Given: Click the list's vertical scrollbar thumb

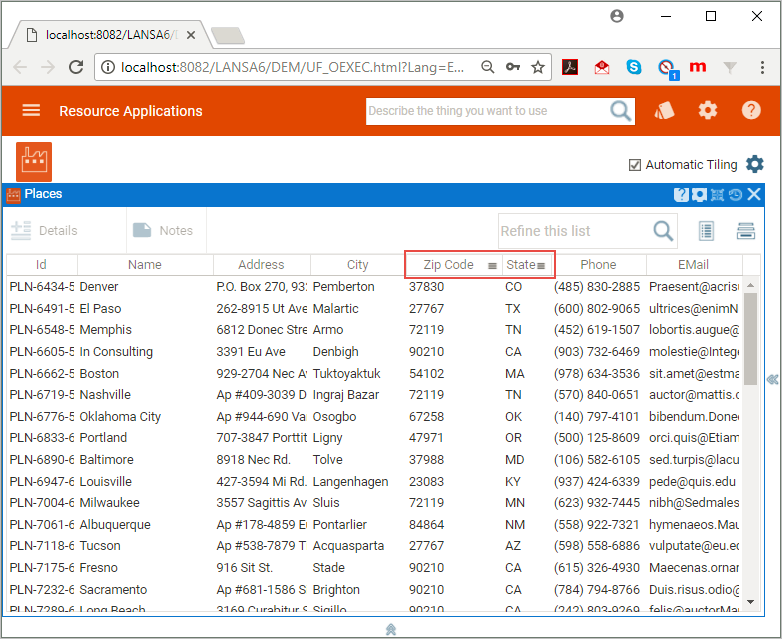Looking at the screenshot, I should coord(750,339).
